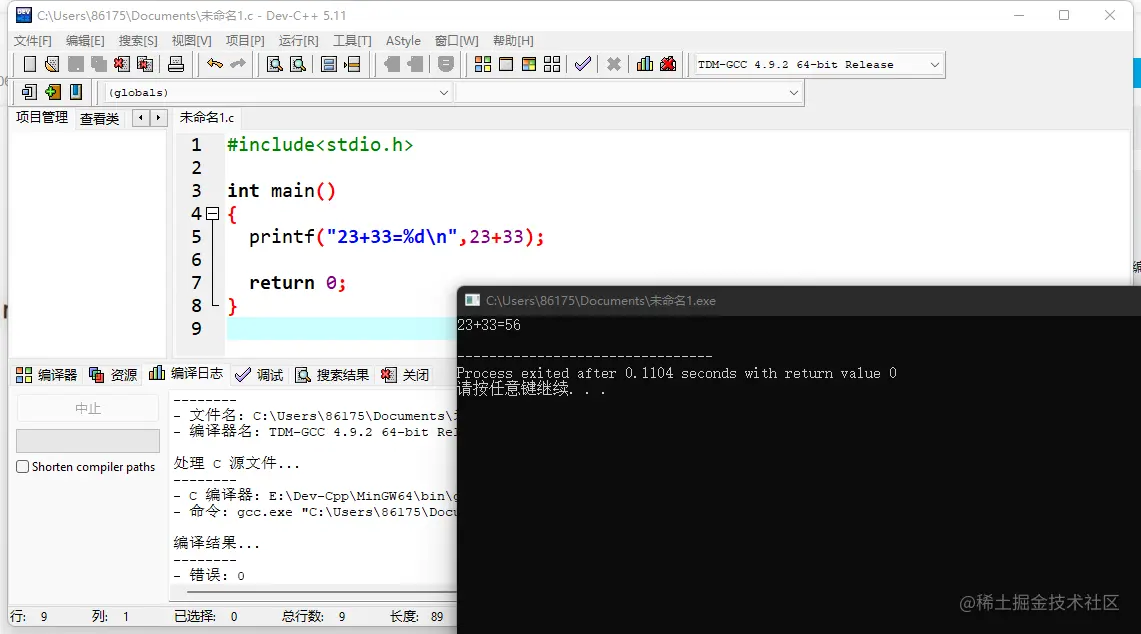Click the Close file icon with red X
The image size is (1141, 634).
(x=122, y=64)
